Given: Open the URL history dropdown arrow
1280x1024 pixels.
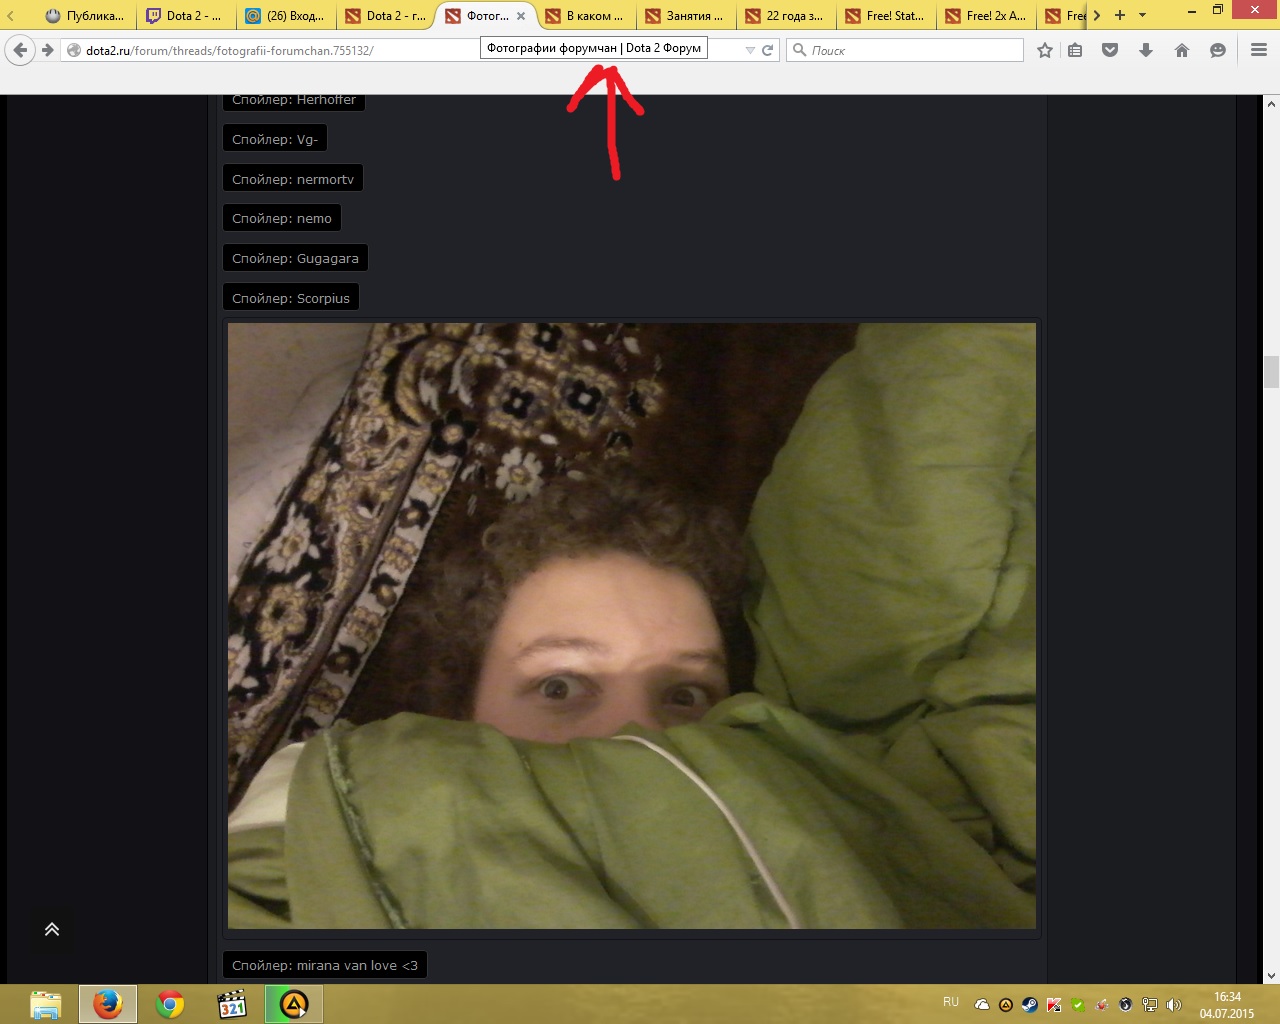Looking at the screenshot, I should [750, 50].
